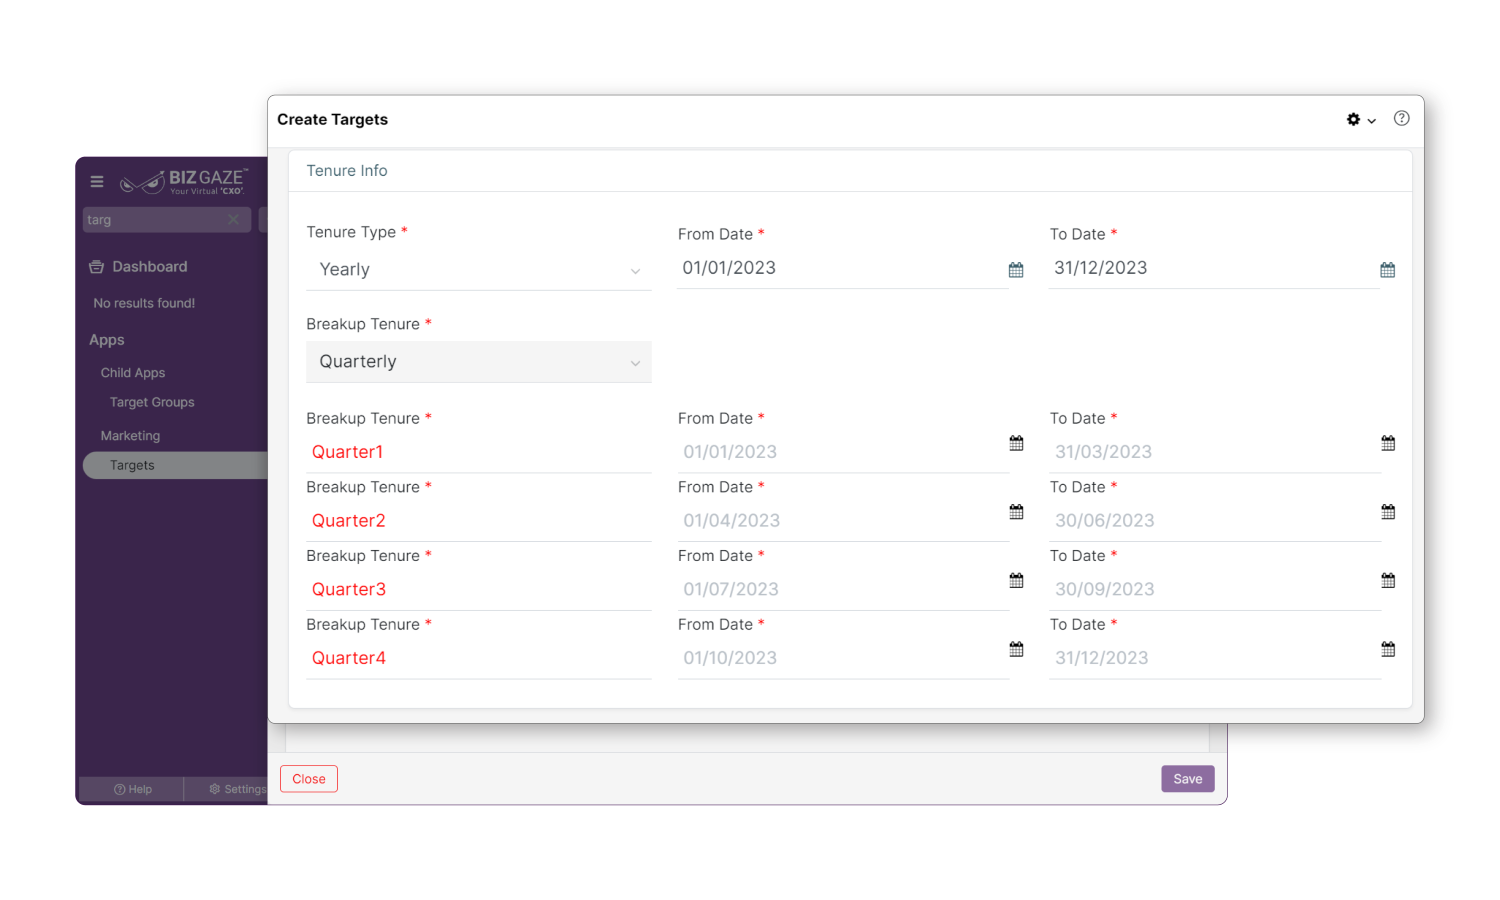Click the BizGaze logo

[184, 181]
